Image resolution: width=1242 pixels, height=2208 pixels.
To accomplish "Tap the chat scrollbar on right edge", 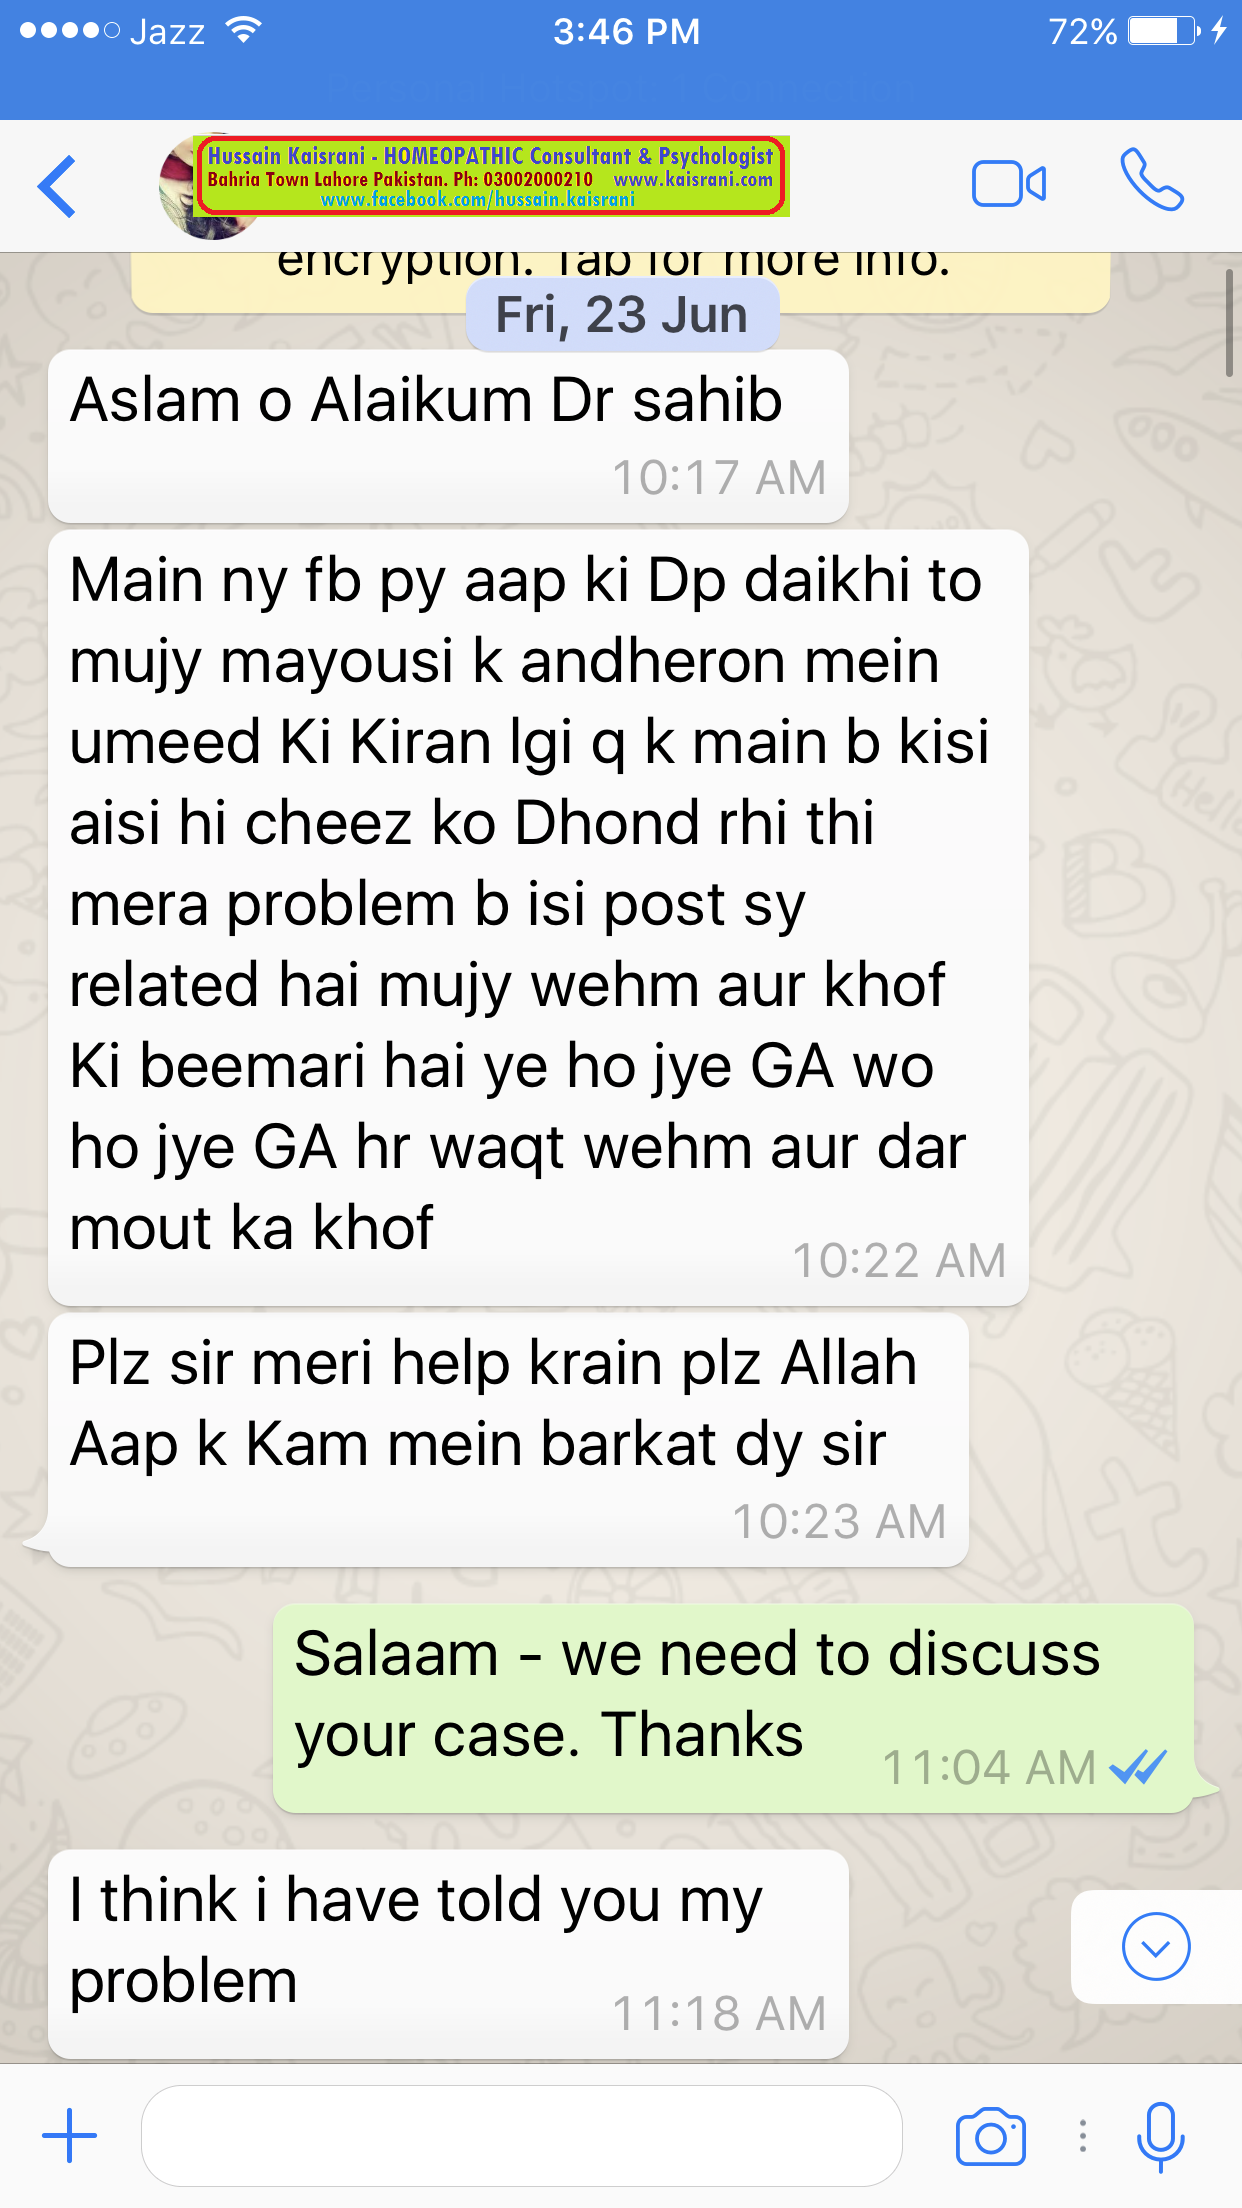I will [x=1230, y=322].
